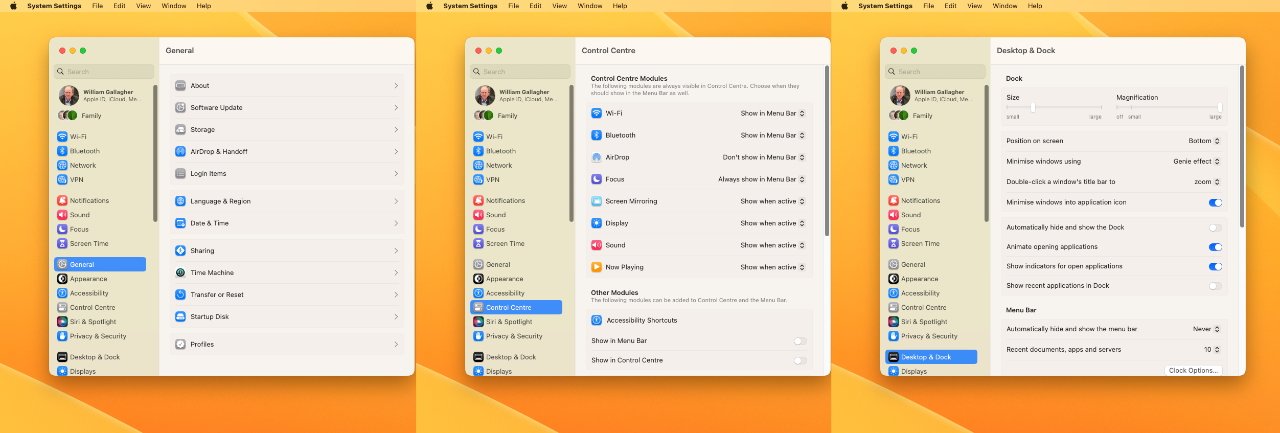Click the Transfer or Reset icon
The image size is (1280, 433).
click(x=181, y=295)
